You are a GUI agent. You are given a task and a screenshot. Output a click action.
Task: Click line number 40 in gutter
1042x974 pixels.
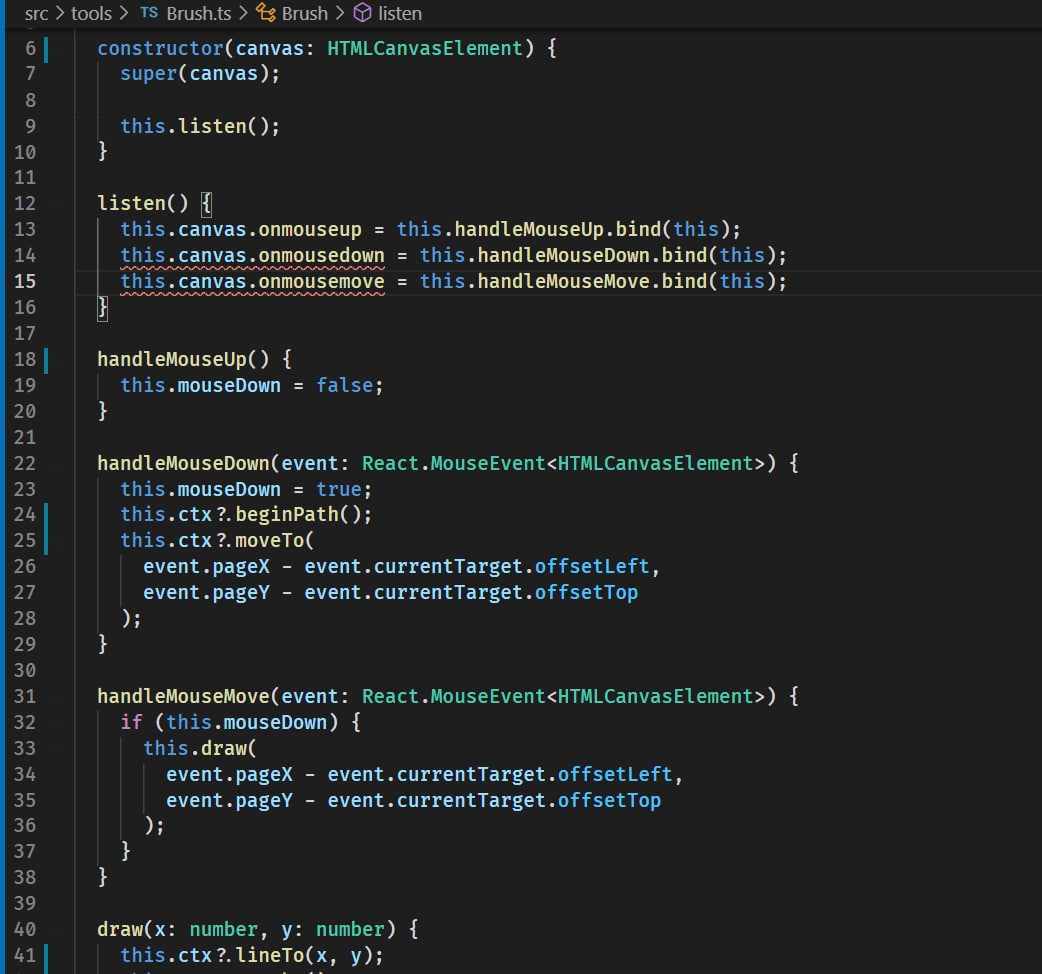point(25,930)
